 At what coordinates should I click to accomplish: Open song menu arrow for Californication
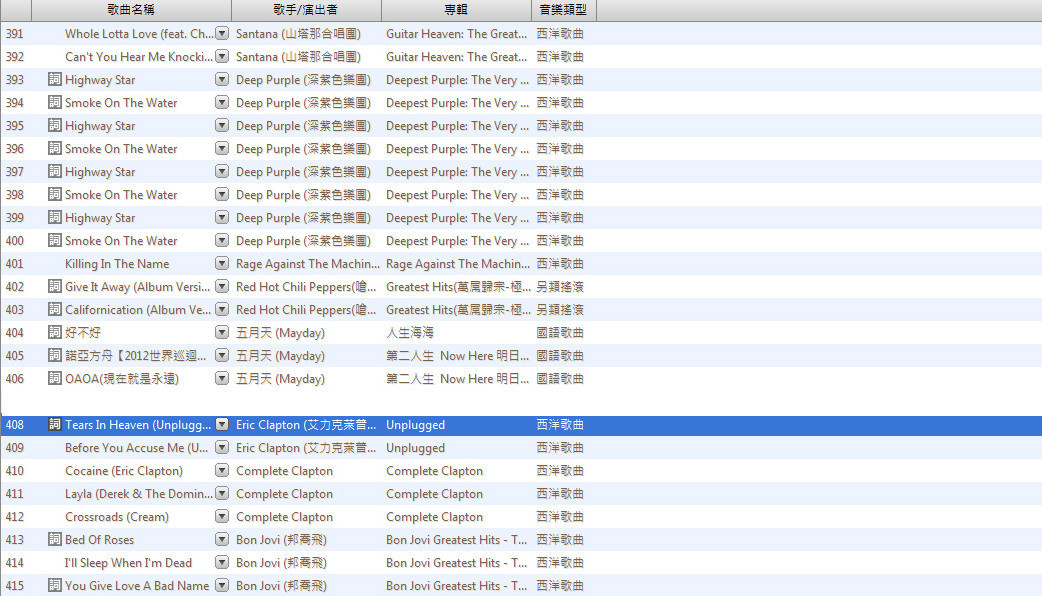click(222, 310)
